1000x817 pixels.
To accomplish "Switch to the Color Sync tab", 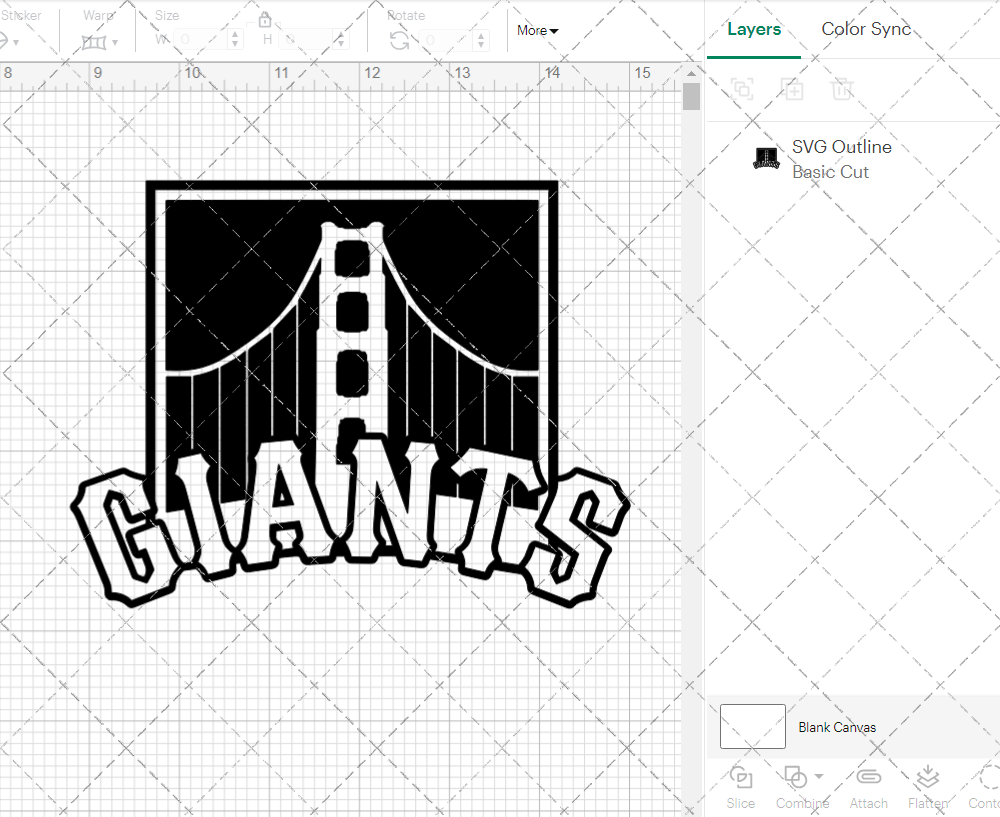I will click(x=866, y=29).
